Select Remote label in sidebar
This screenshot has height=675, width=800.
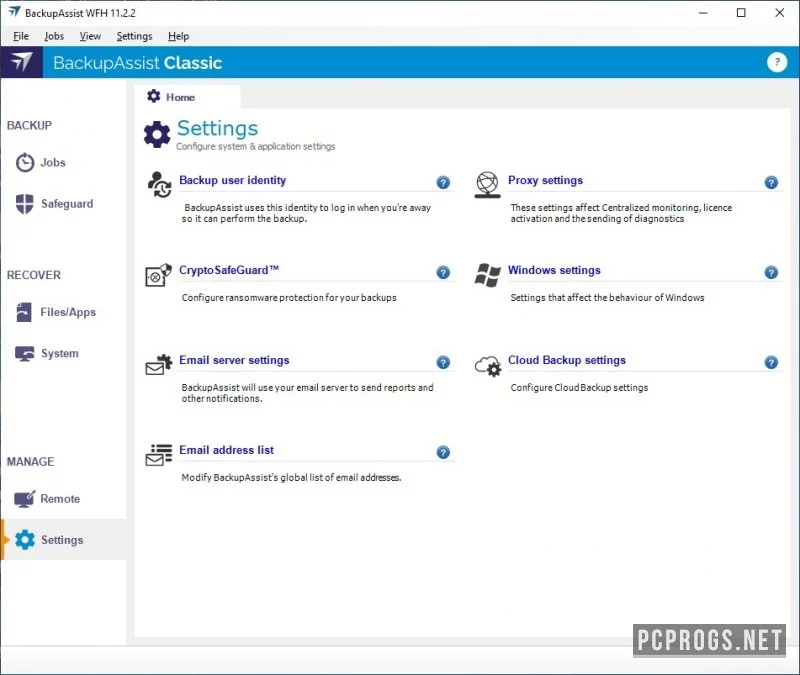[60, 499]
